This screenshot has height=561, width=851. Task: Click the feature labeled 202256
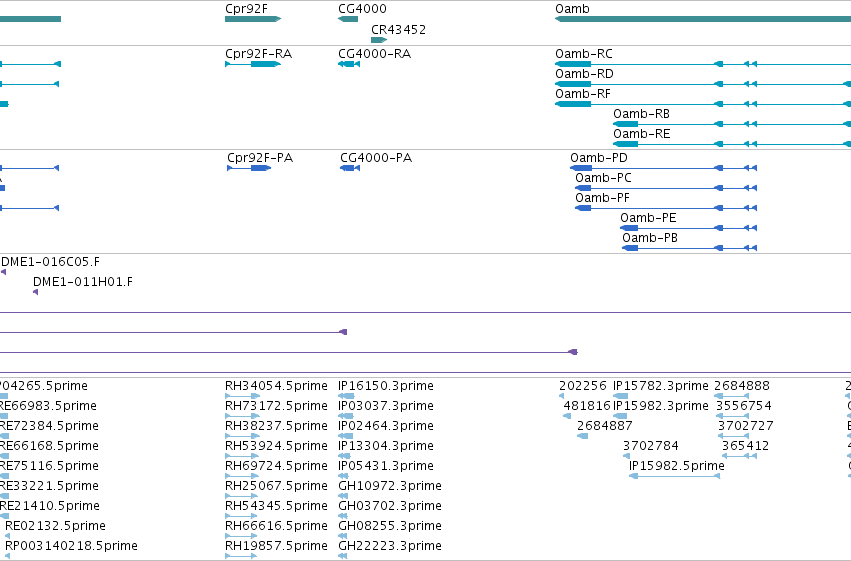583,386
